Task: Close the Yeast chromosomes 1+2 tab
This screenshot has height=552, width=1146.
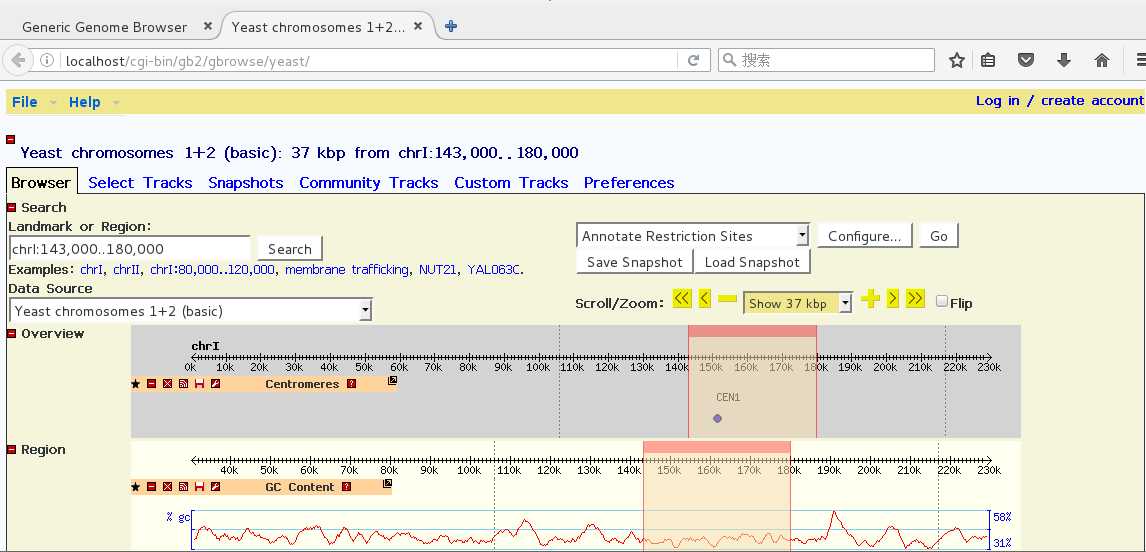Action: [x=418, y=26]
